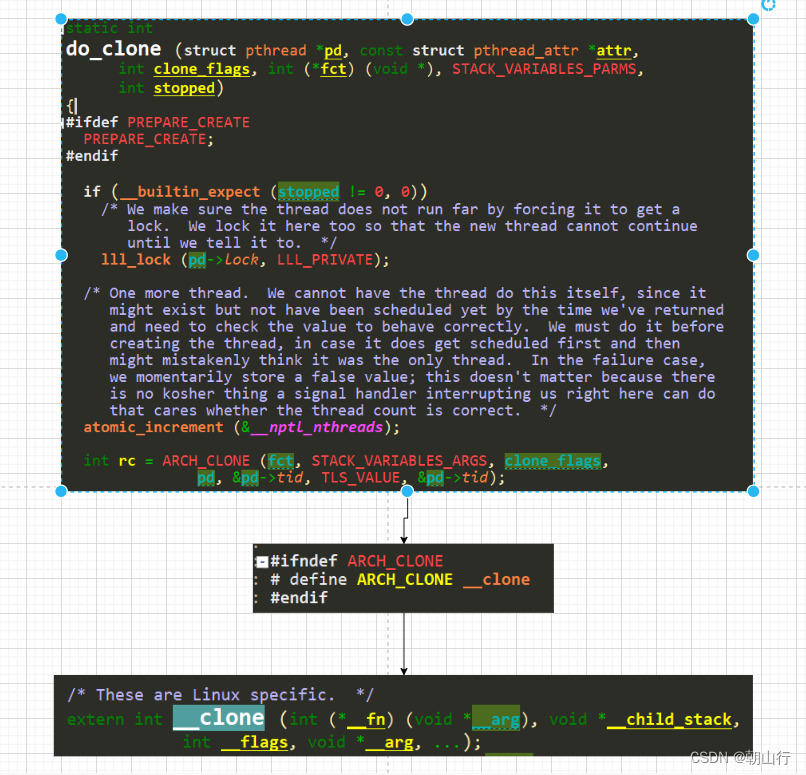Click the lll_lock call text
The width and height of the screenshot is (806, 775).
136,260
